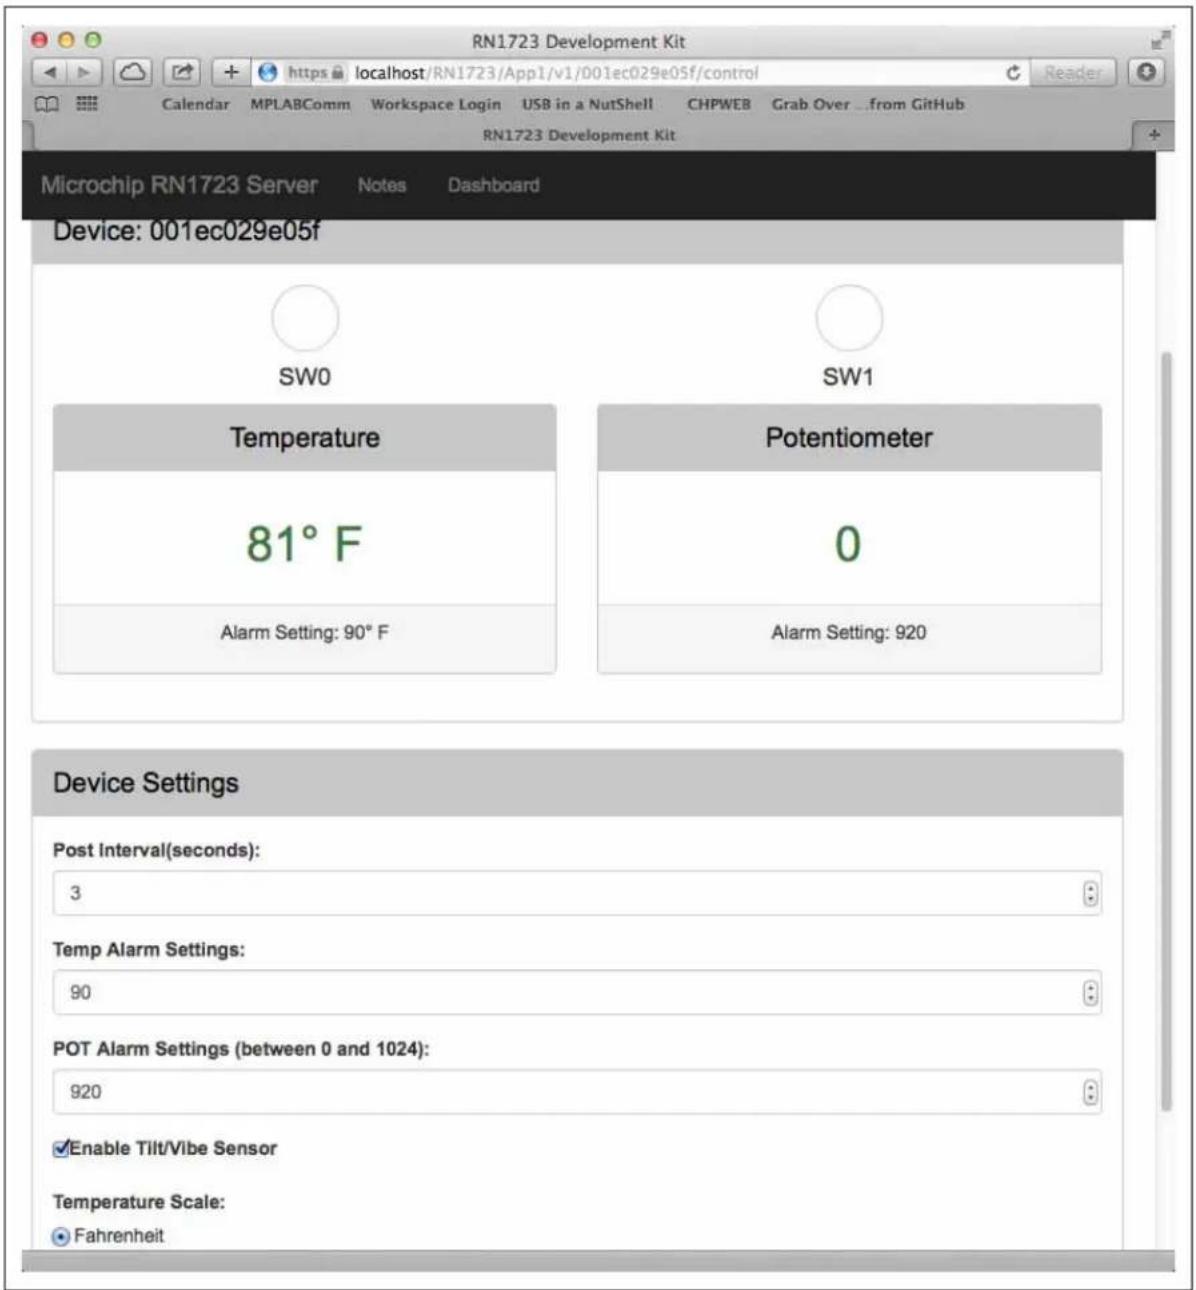Screen dimensions: 1196x1290
Task: Click the Device Settings heading
Action: [x=146, y=783]
